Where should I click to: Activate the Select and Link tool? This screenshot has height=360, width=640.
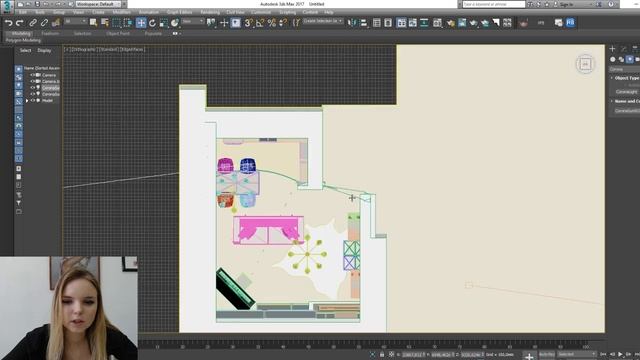[x=33, y=23]
